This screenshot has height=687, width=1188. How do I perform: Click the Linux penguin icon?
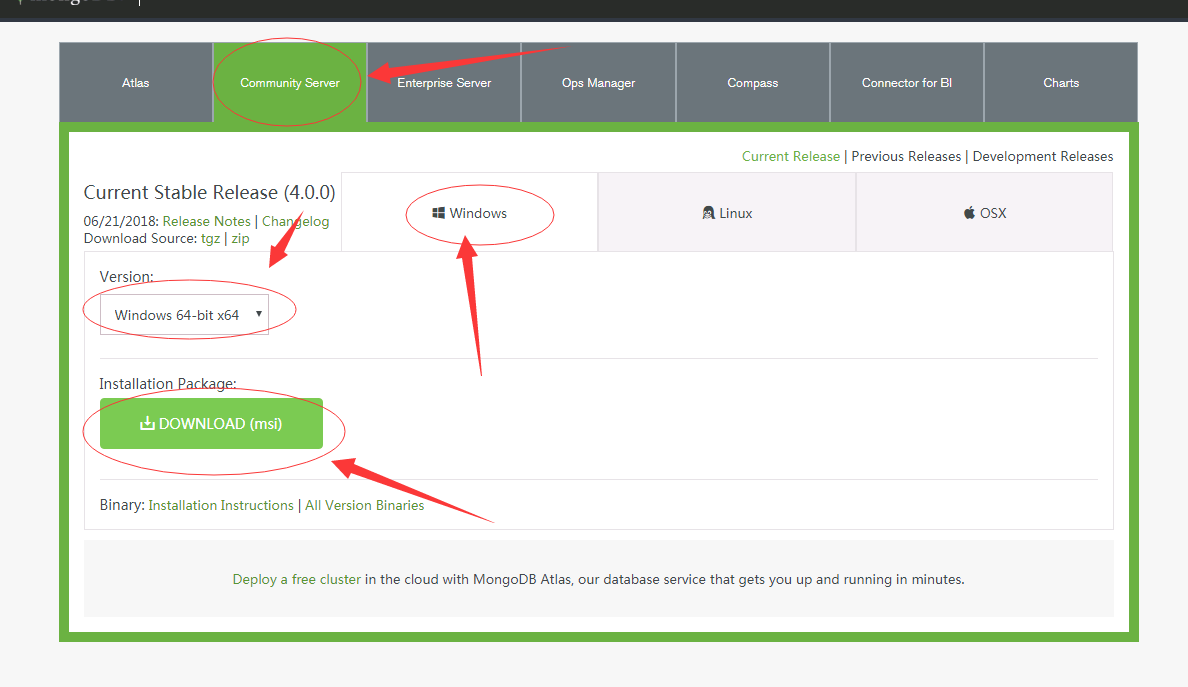point(708,213)
